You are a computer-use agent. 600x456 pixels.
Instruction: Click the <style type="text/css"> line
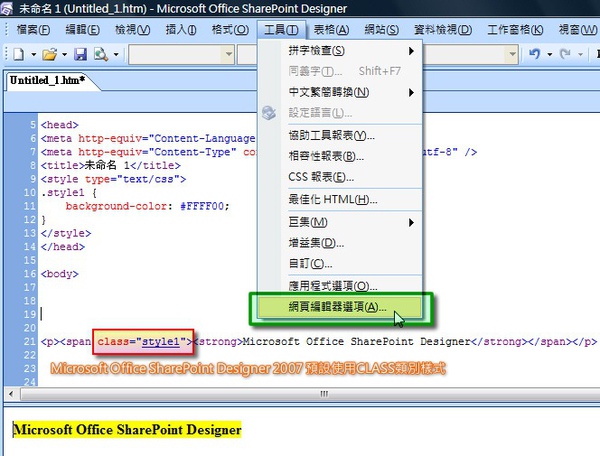pos(113,179)
